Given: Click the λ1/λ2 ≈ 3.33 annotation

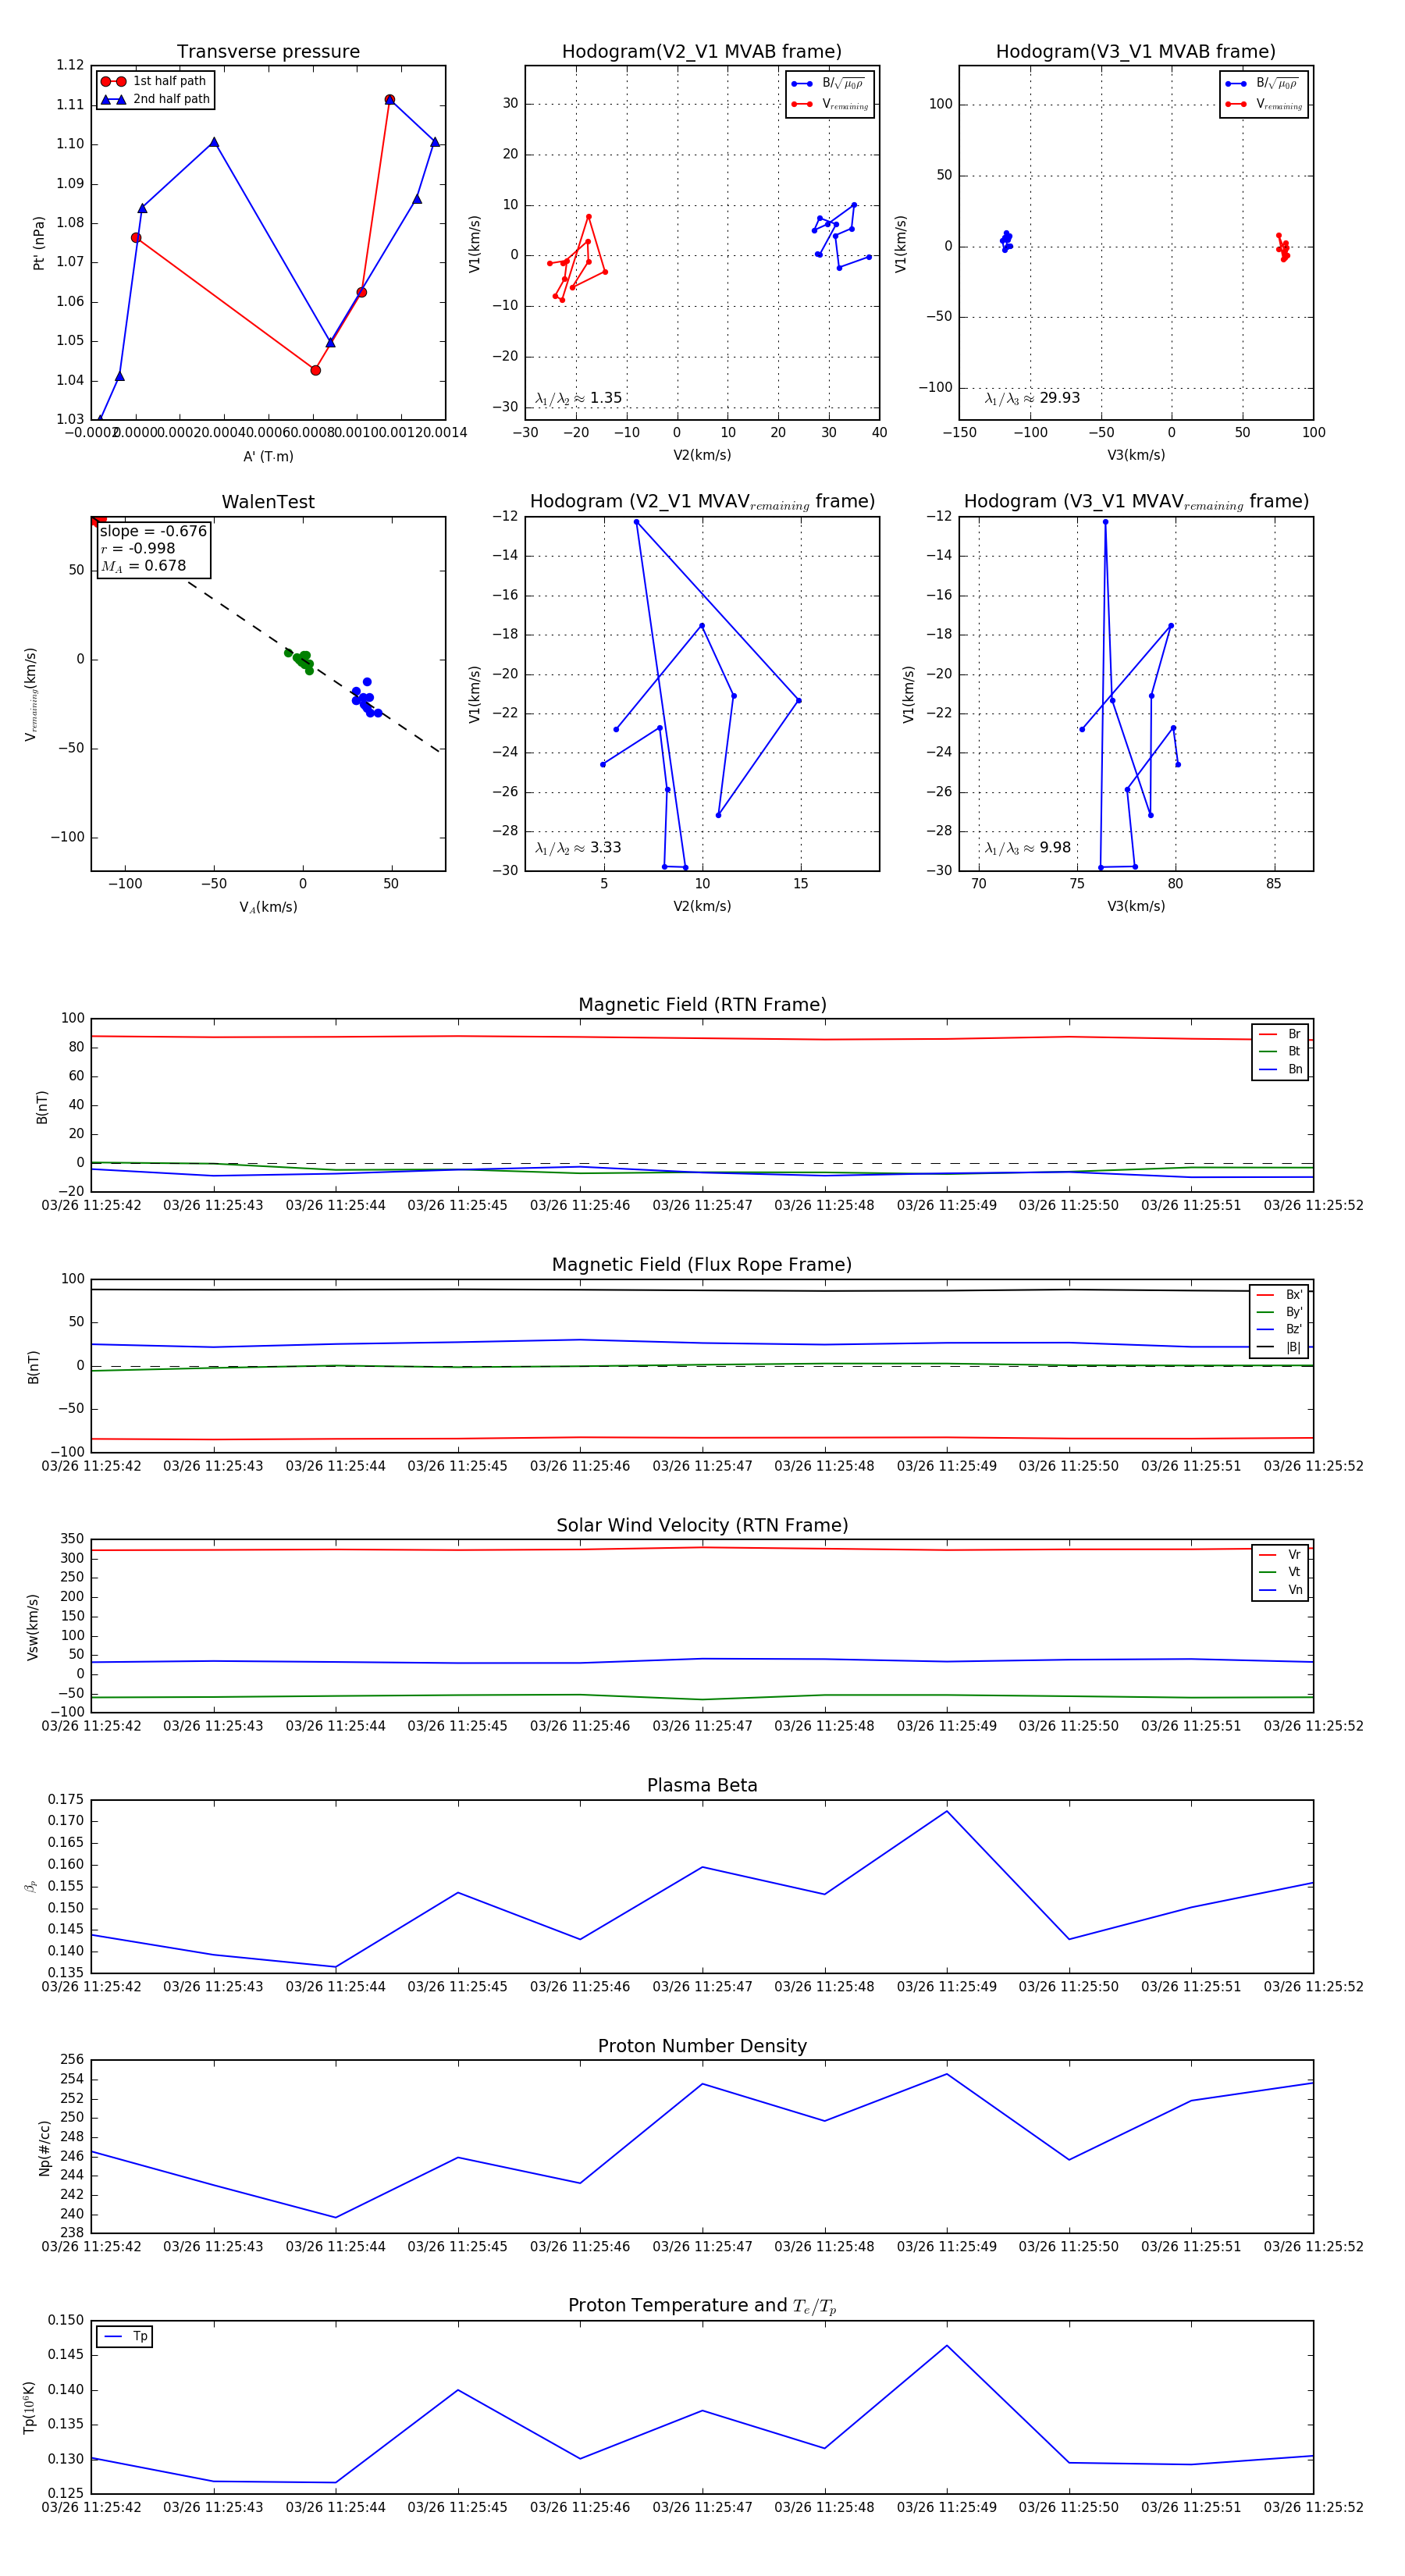Looking at the screenshot, I should (578, 848).
